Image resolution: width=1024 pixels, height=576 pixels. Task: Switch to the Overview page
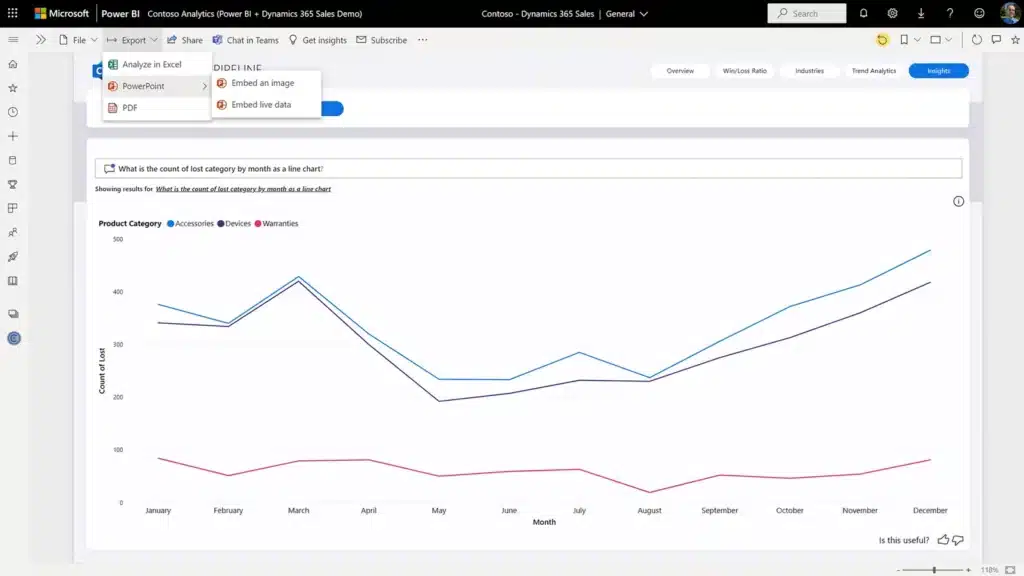tap(680, 71)
